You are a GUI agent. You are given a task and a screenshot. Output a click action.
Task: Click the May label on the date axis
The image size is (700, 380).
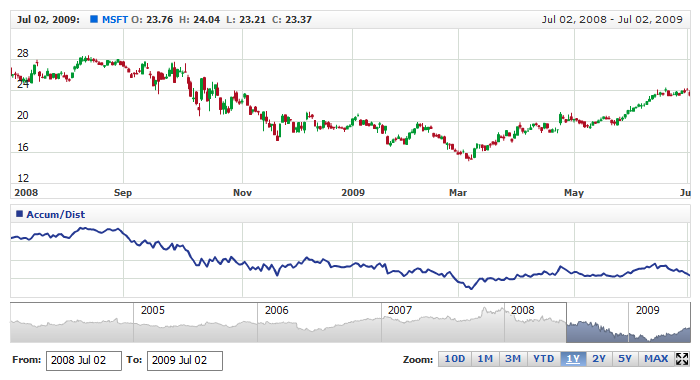tap(574, 192)
